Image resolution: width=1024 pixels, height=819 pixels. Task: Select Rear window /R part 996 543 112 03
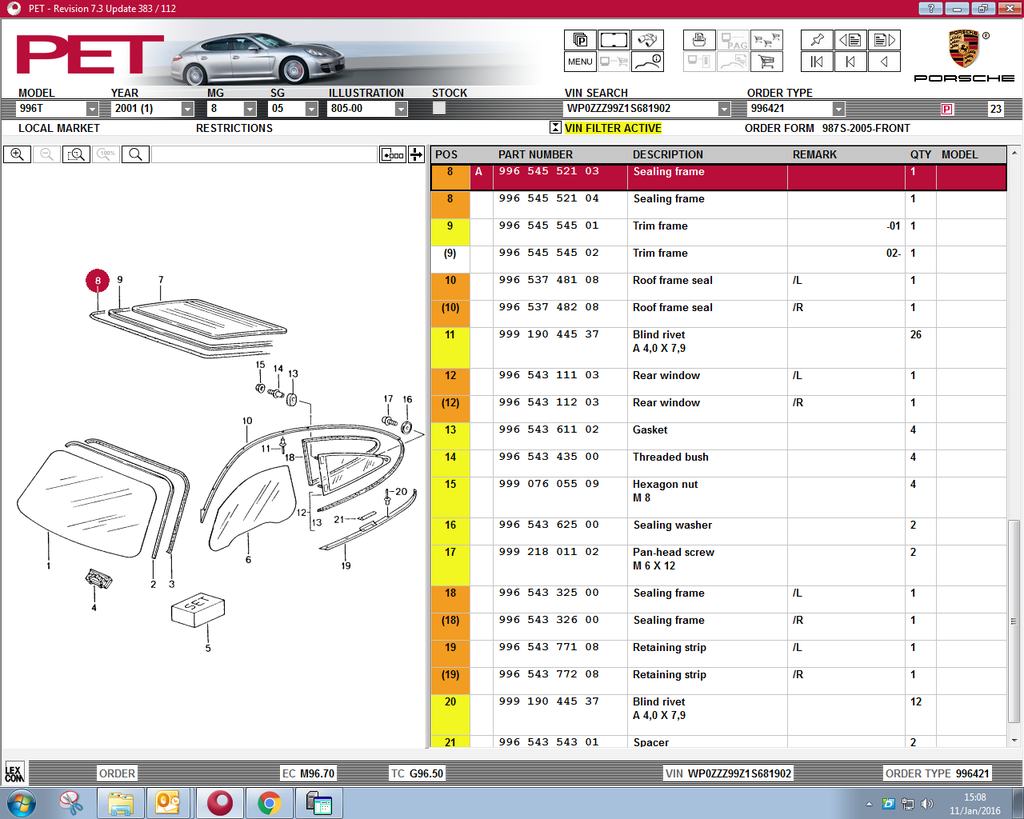[718, 410]
